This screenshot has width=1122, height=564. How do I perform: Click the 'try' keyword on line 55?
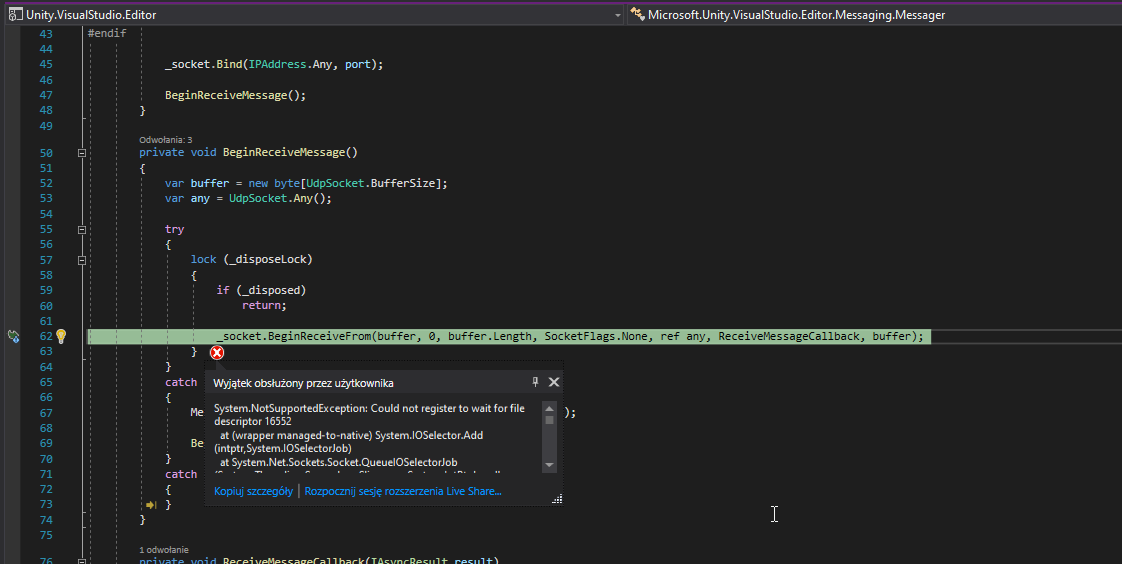pyautogui.click(x=175, y=229)
